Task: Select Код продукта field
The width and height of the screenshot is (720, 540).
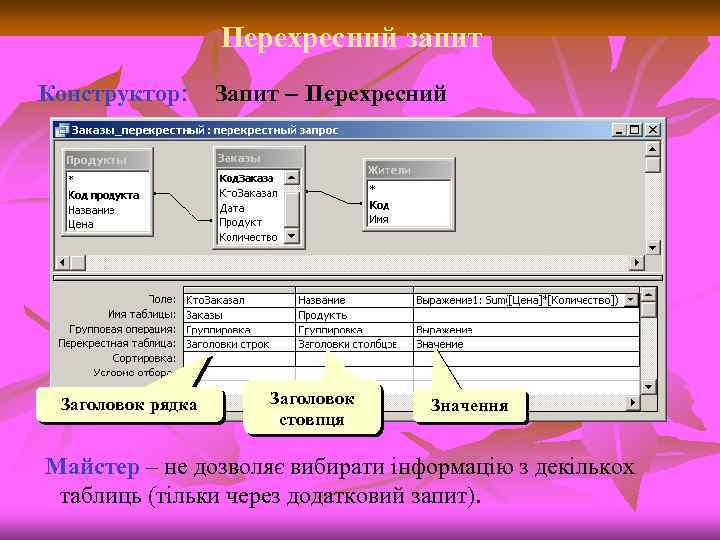Action: pos(103,195)
